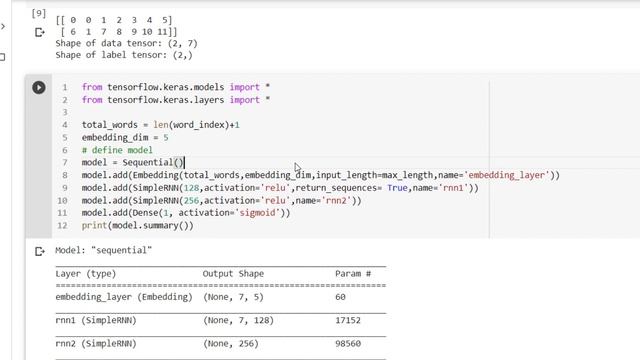This screenshot has width=640, height=360.
Task: Click the SimpleRNN(128) line named 'rnn1'
Action: [280, 188]
